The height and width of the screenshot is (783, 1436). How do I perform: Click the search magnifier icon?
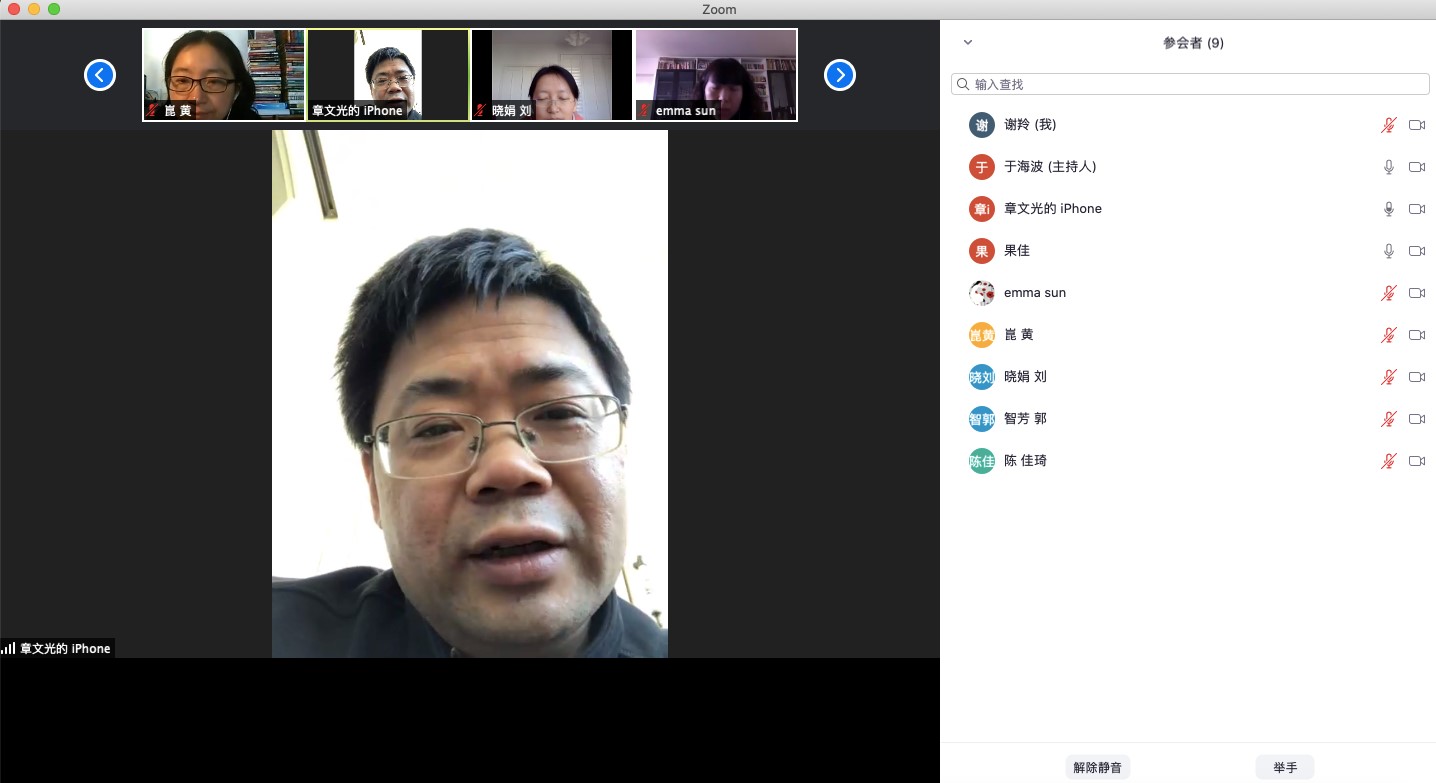(x=964, y=85)
